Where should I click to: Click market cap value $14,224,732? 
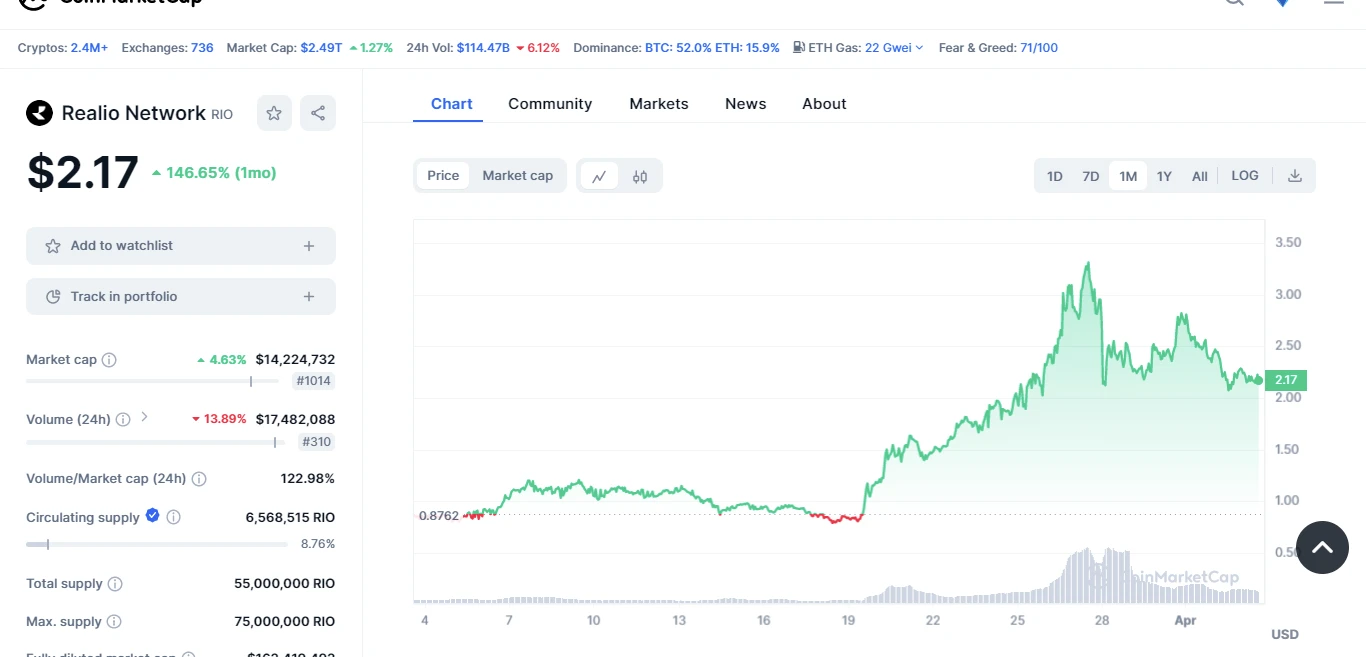[x=295, y=360]
